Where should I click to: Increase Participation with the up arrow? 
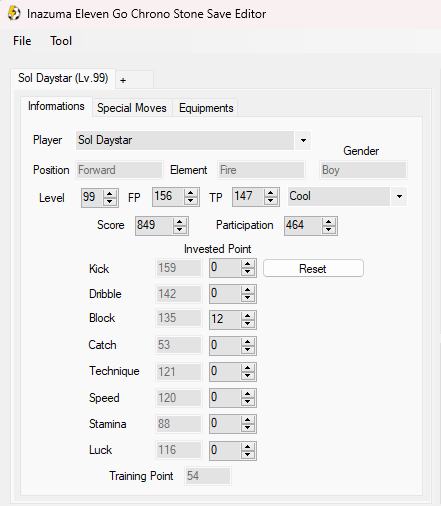point(329,222)
